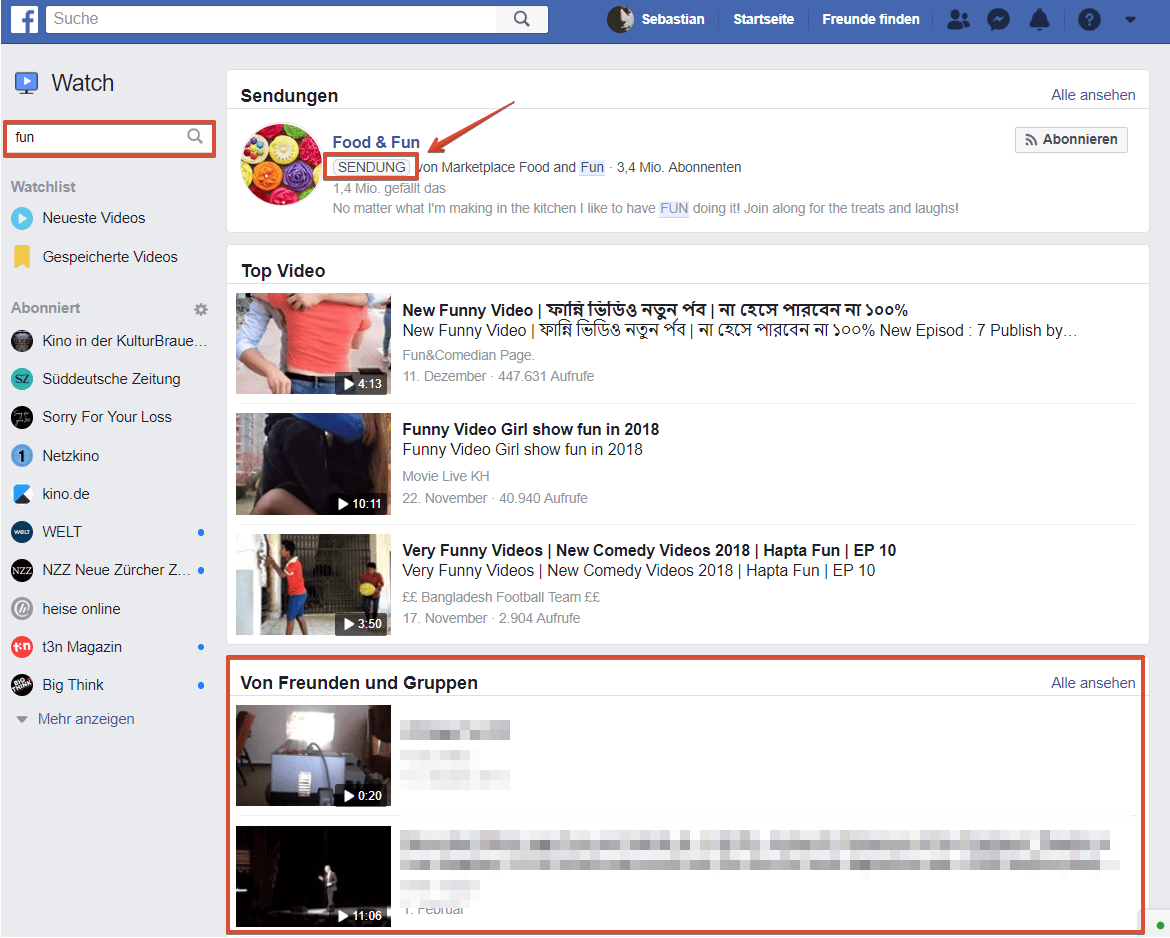Click the Facebook logo icon
1170x938 pixels.
pyautogui.click(x=25, y=19)
